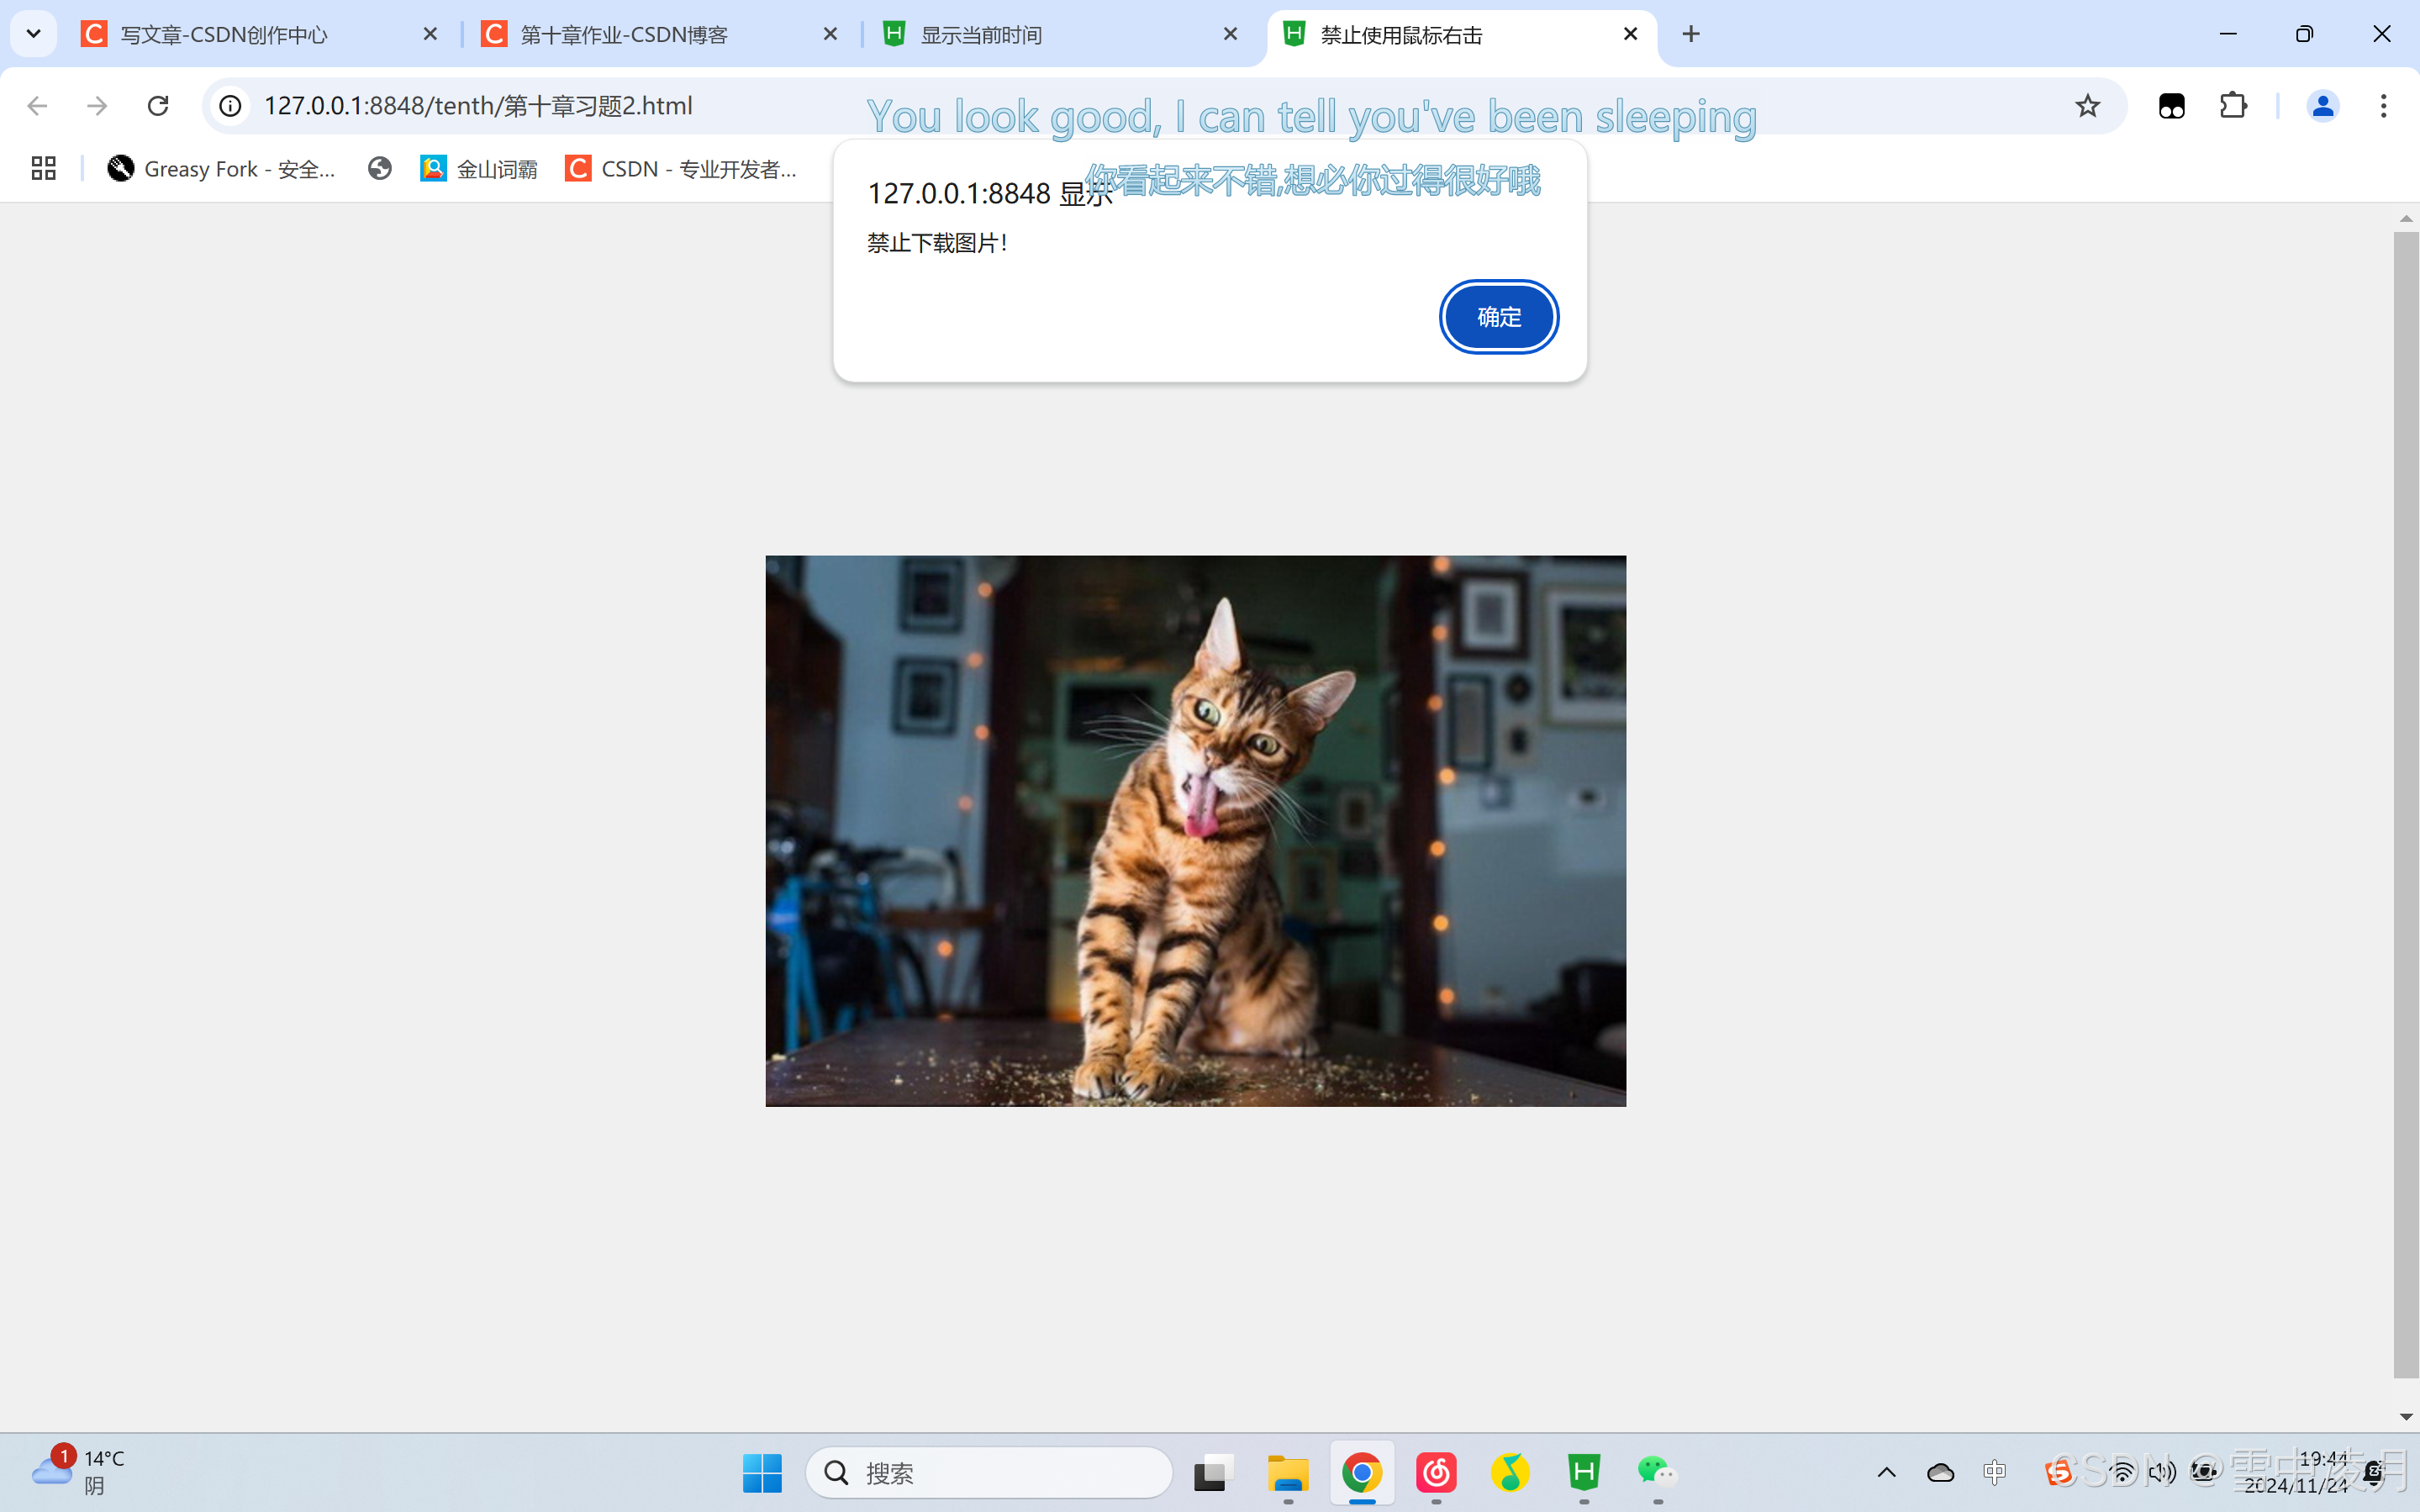The height and width of the screenshot is (1512, 2420).
Task: Open WeChat from the taskbar
Action: click(1656, 1472)
